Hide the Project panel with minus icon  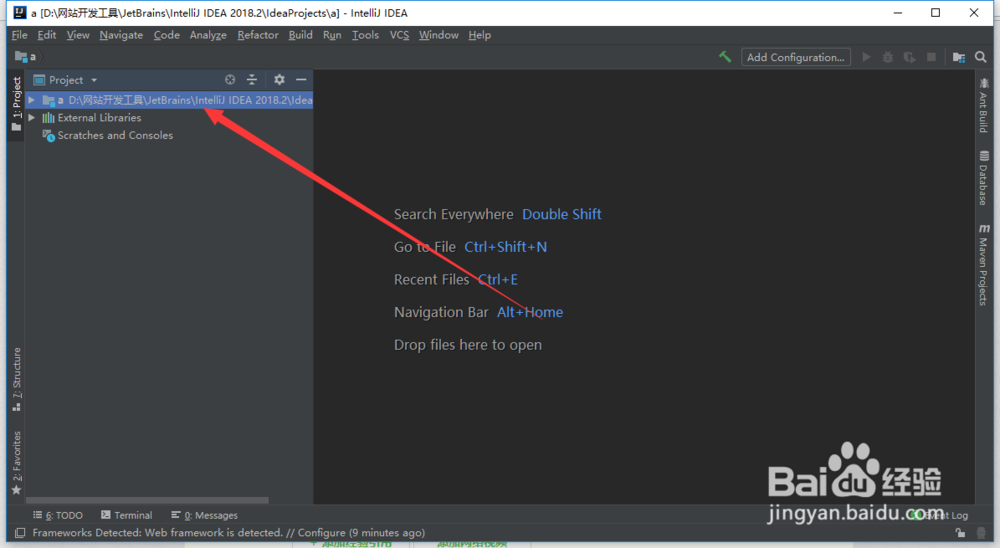point(301,79)
